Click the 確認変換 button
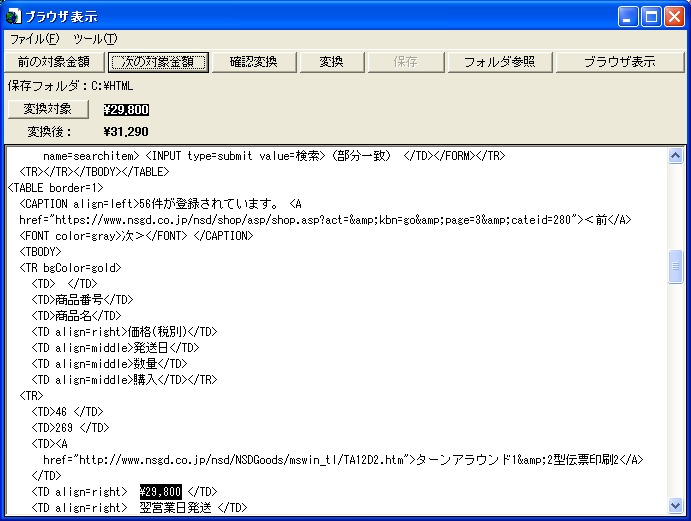The width and height of the screenshot is (691, 521). 253,62
